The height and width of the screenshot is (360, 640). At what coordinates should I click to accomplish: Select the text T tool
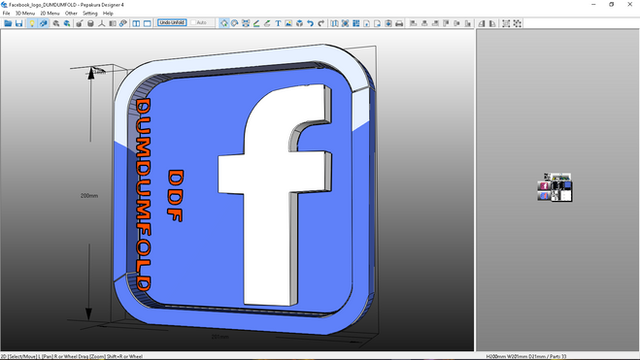point(278,23)
